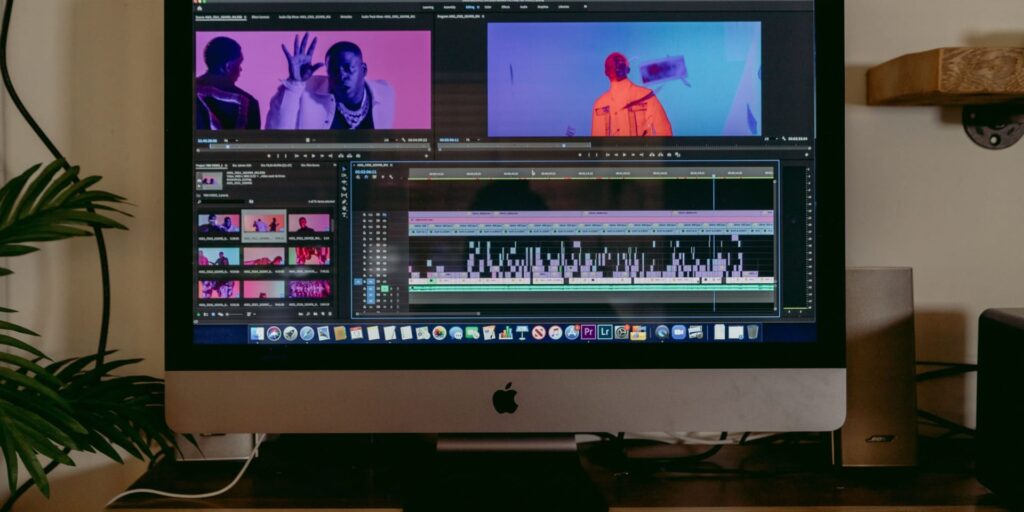
Task: Open Source monitor settings wrench
Action: (x=403, y=140)
